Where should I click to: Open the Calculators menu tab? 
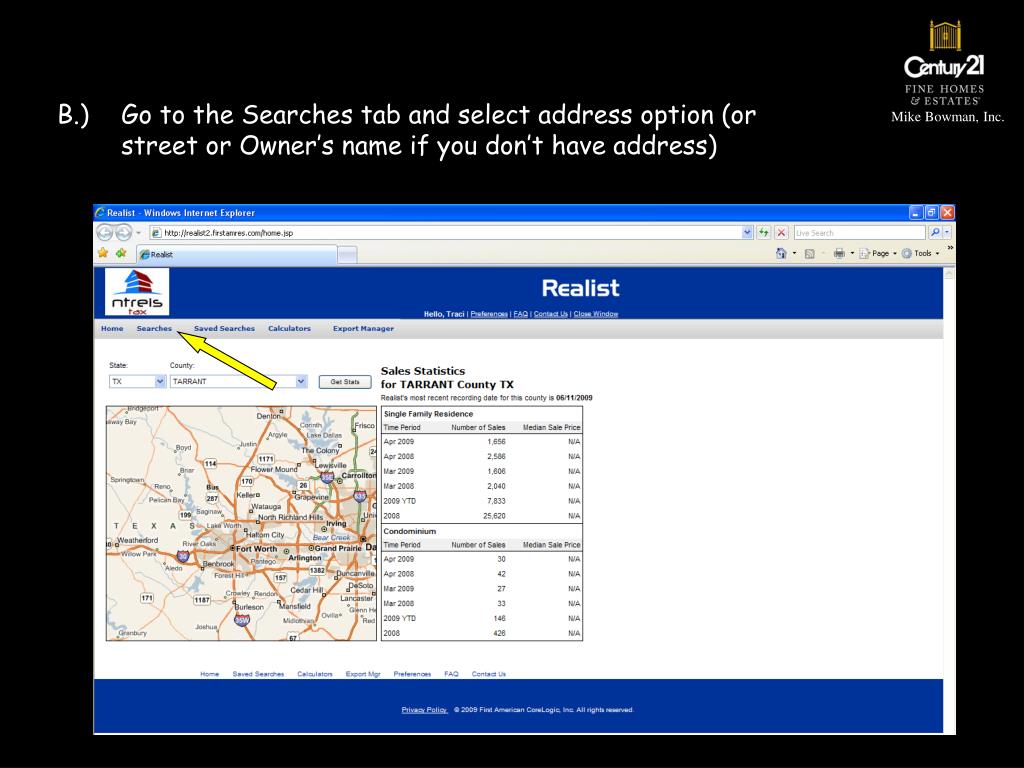289,328
